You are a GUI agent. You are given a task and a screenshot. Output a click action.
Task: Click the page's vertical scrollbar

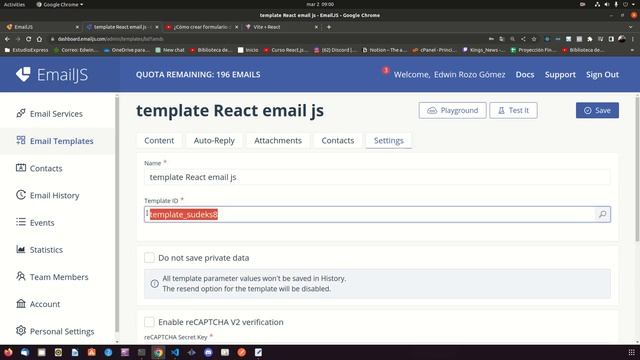[637, 168]
